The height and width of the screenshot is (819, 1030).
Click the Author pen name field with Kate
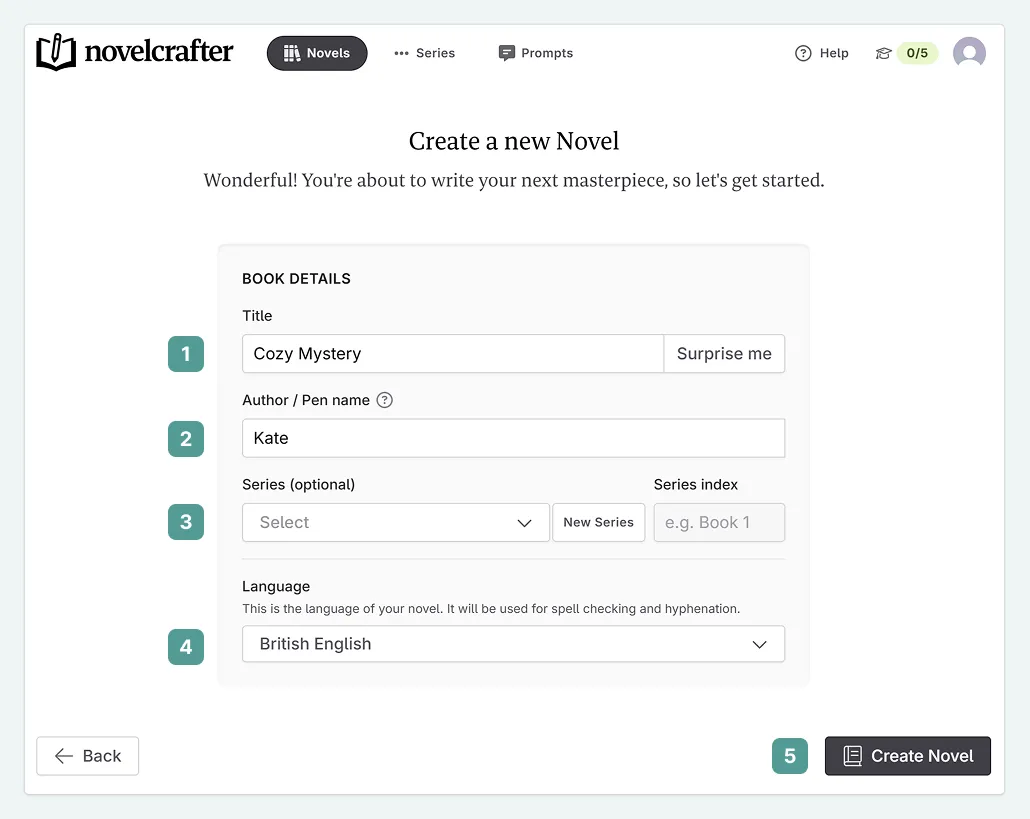coord(513,438)
